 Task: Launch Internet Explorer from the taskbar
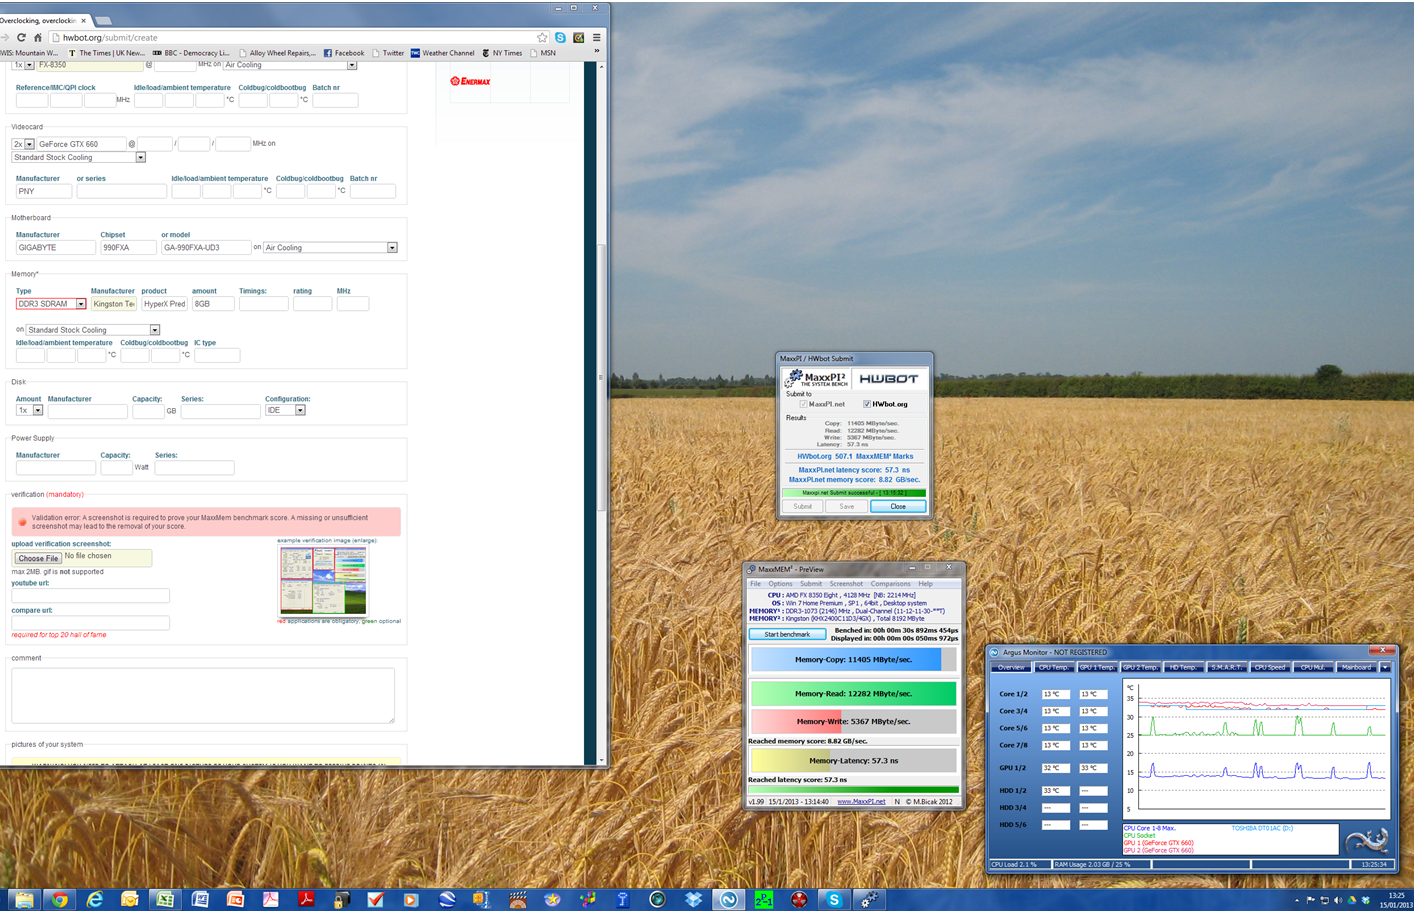[95, 899]
